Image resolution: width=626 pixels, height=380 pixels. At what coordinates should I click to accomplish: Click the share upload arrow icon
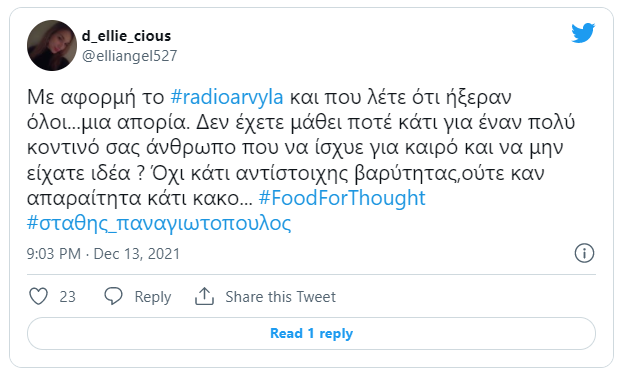(204, 296)
